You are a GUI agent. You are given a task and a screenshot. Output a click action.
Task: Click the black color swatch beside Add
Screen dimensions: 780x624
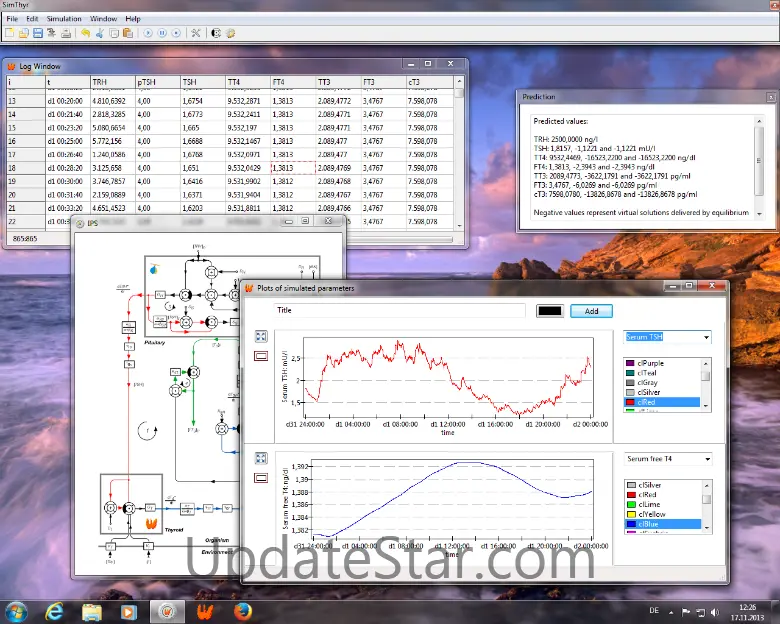pyautogui.click(x=550, y=311)
